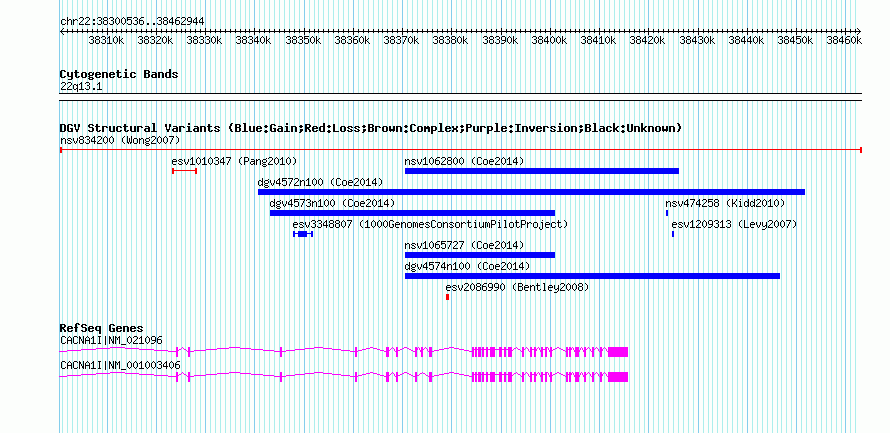Click the blue esv3348807 gain glyph
This screenshot has height=433, width=890.
click(303, 234)
